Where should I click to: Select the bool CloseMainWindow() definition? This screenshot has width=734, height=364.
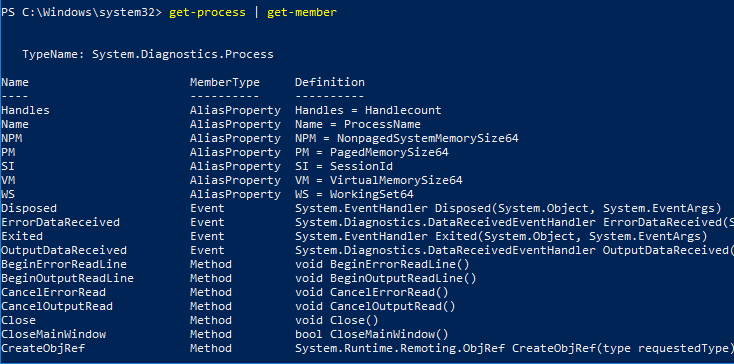click(372, 335)
